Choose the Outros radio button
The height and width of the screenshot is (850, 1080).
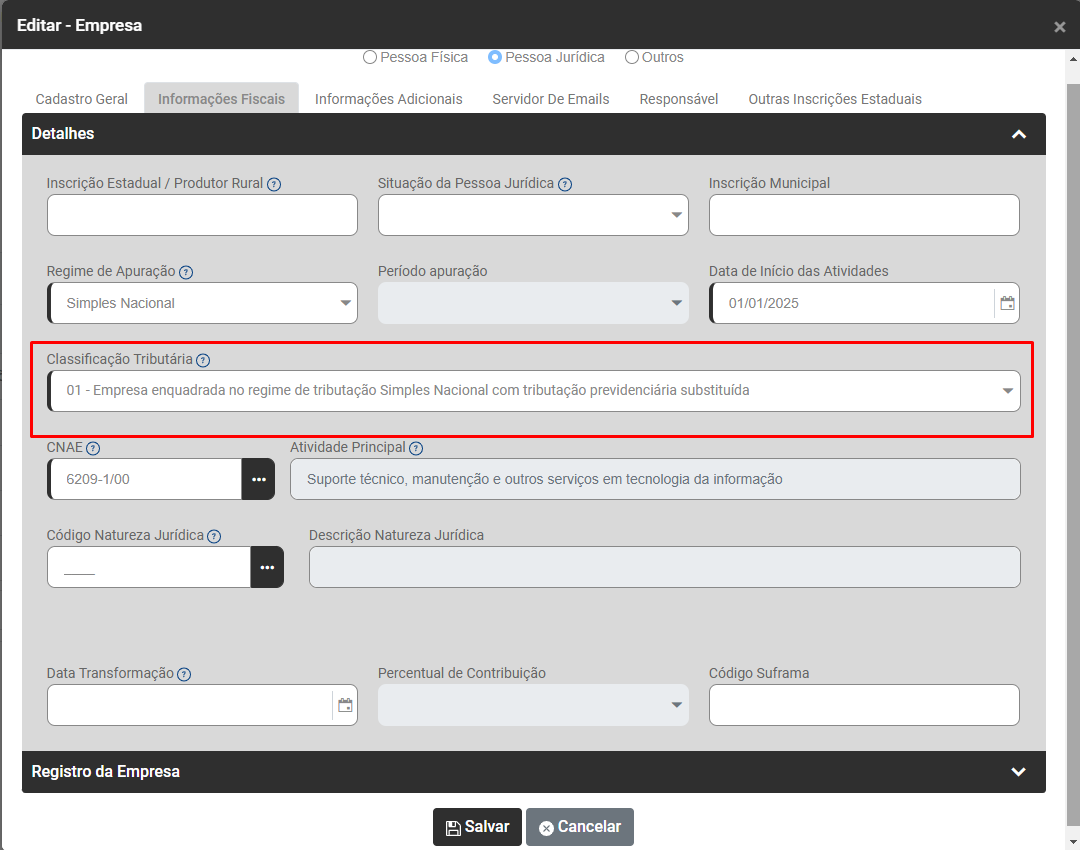click(x=632, y=58)
